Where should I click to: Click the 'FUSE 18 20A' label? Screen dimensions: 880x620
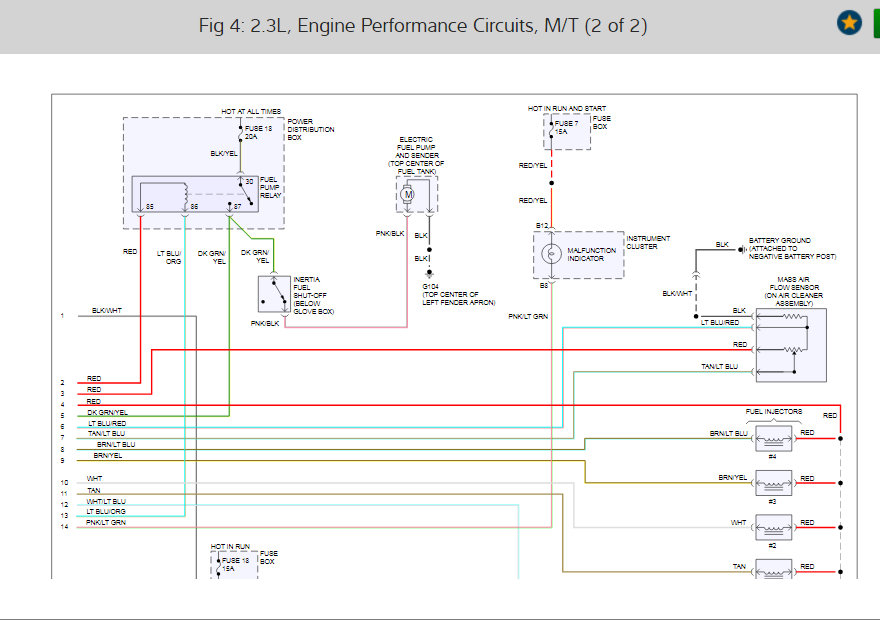pos(258,132)
